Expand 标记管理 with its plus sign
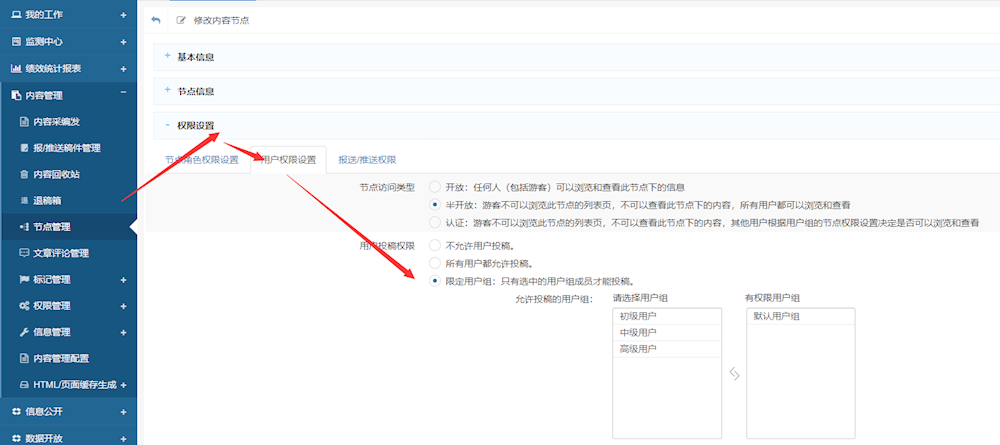Screen dimensions: 1000x445 pyautogui.click(x=123, y=280)
